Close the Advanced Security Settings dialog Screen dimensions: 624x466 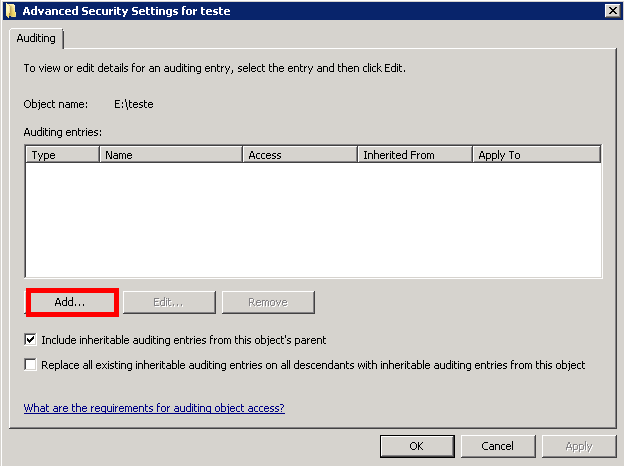[x=611, y=10]
